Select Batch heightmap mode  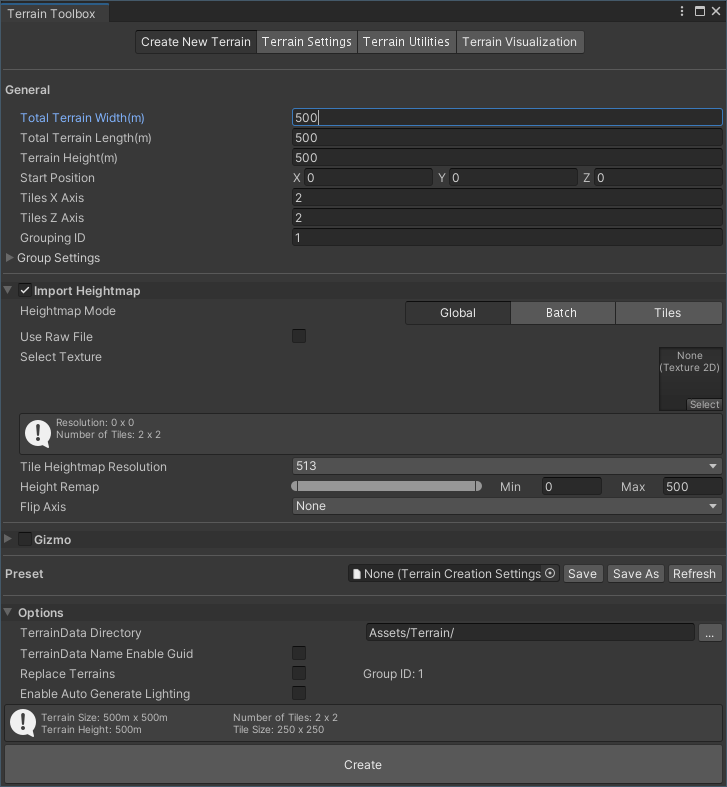(x=561, y=313)
